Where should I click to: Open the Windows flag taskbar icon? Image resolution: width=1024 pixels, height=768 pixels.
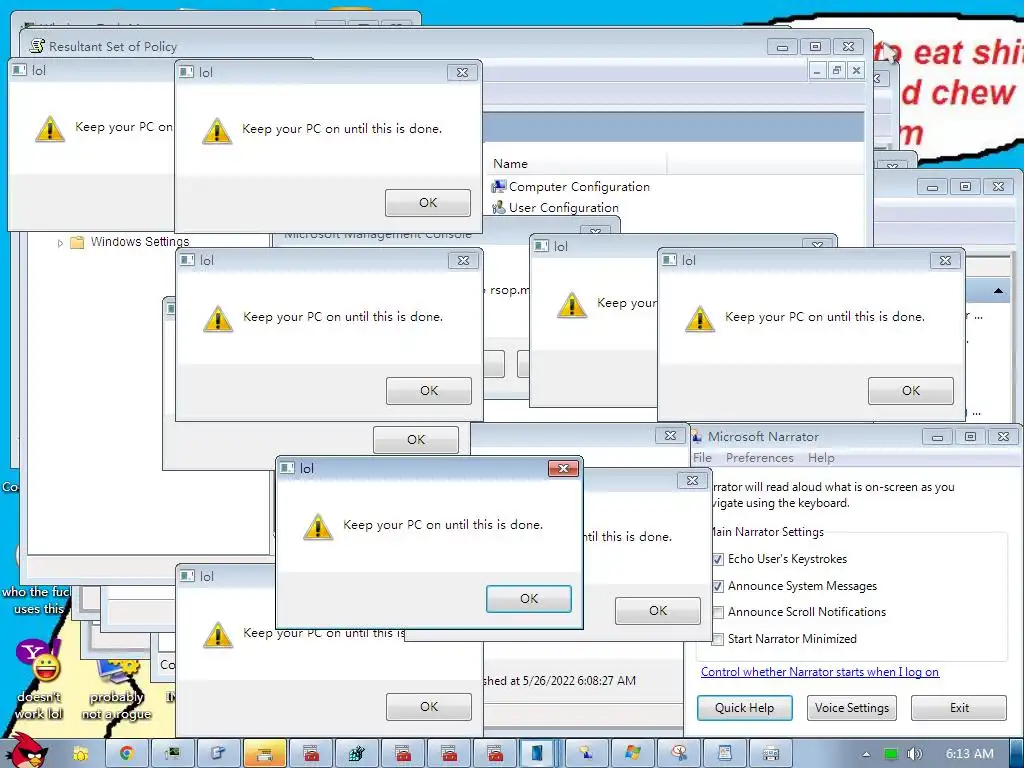pos(632,754)
